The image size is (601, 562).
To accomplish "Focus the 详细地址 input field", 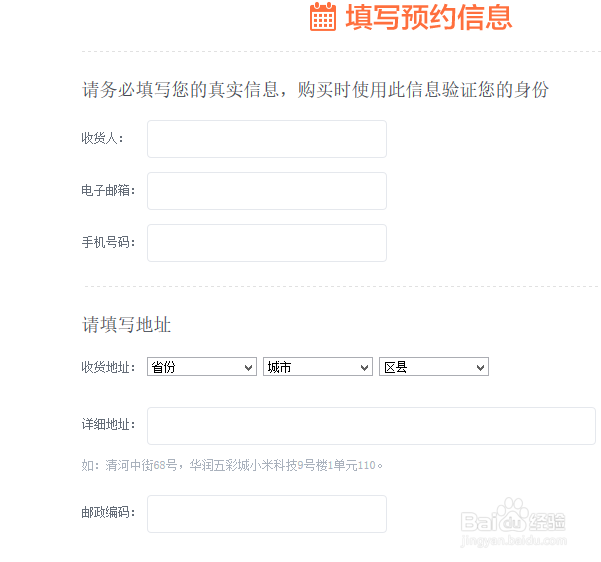I will click(371, 426).
